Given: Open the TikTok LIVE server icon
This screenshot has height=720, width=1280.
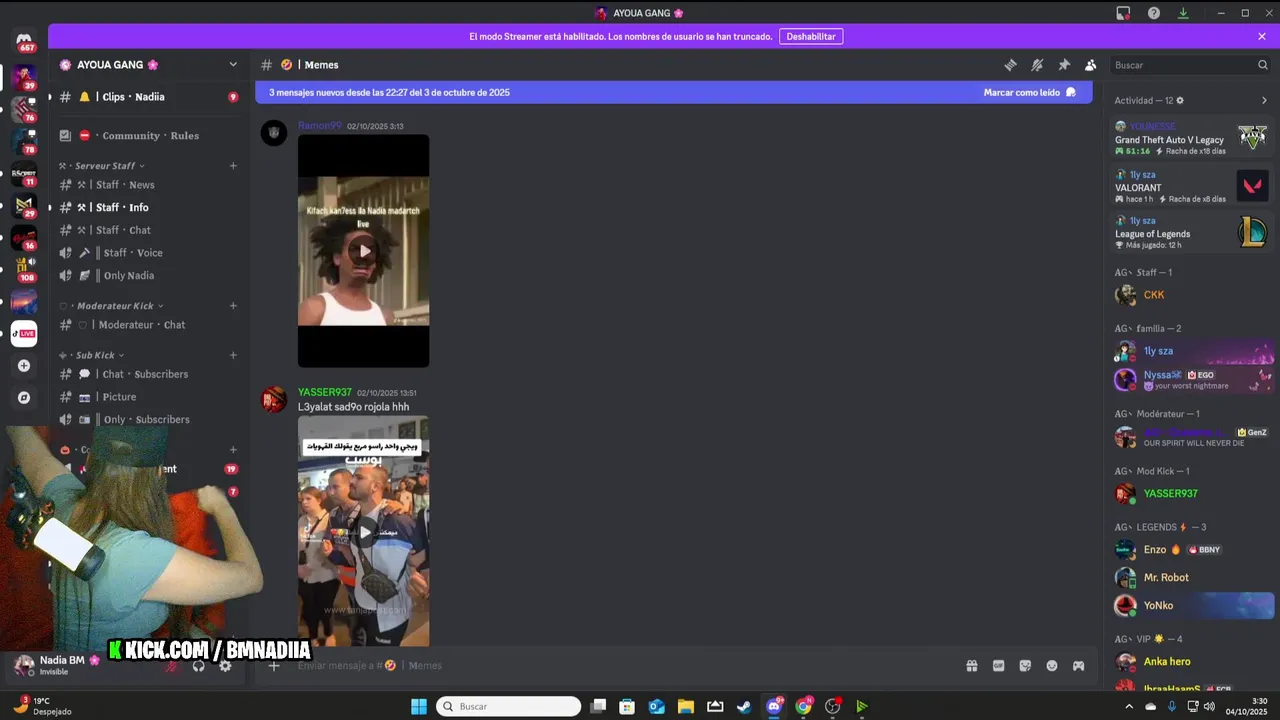Looking at the screenshot, I should click(x=24, y=334).
